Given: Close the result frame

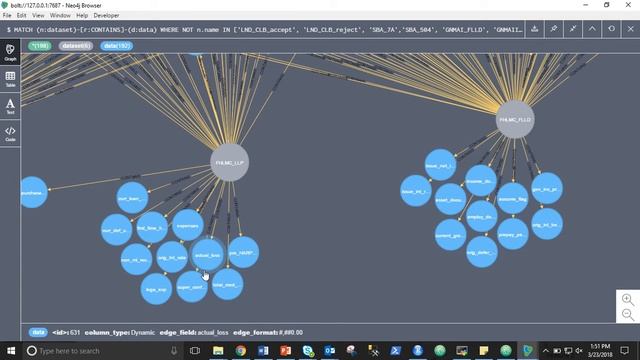Looking at the screenshot, I should pyautogui.click(x=630, y=29).
